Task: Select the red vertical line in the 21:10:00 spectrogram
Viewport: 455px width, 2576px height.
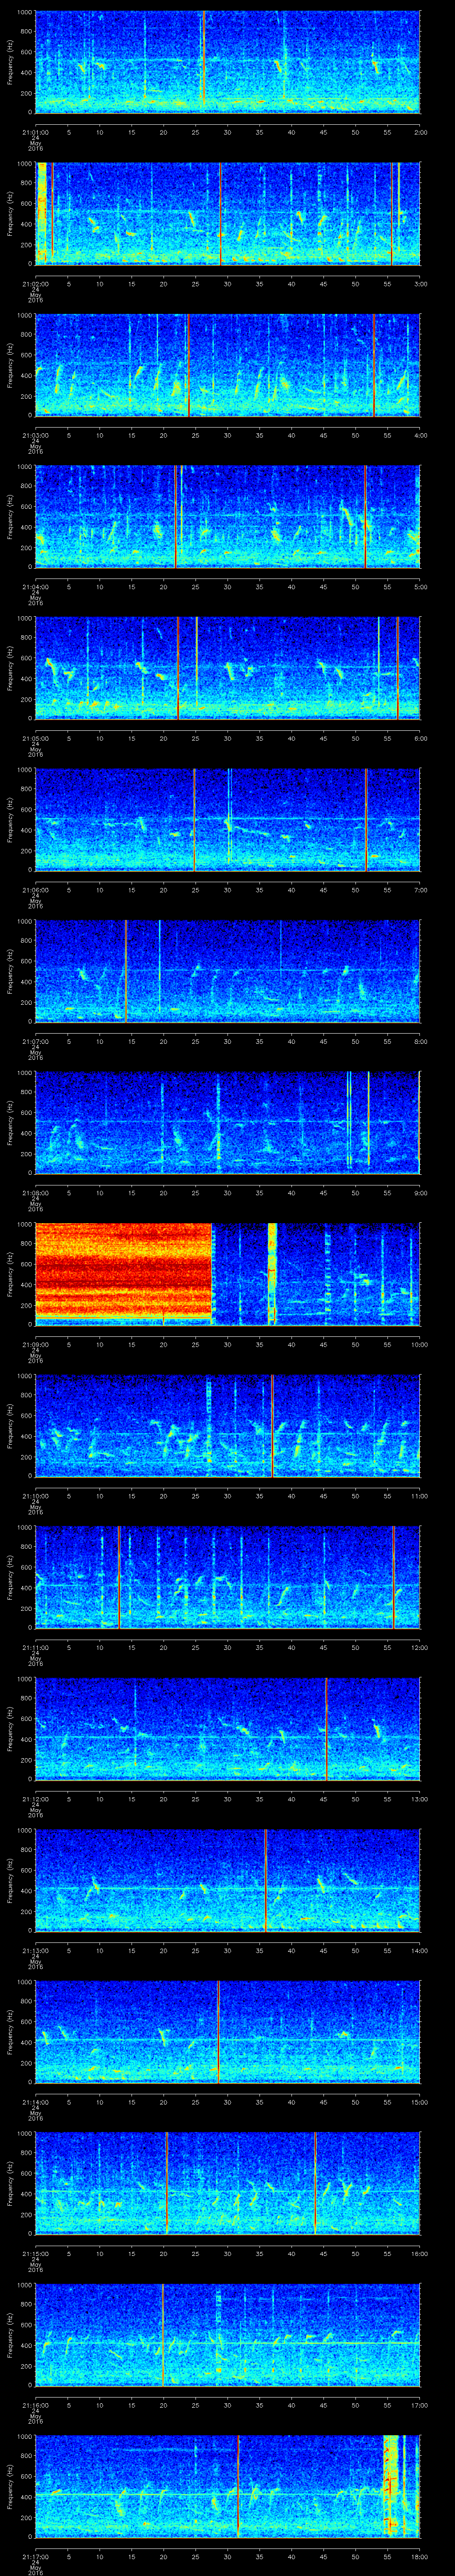Action: pyautogui.click(x=272, y=1426)
